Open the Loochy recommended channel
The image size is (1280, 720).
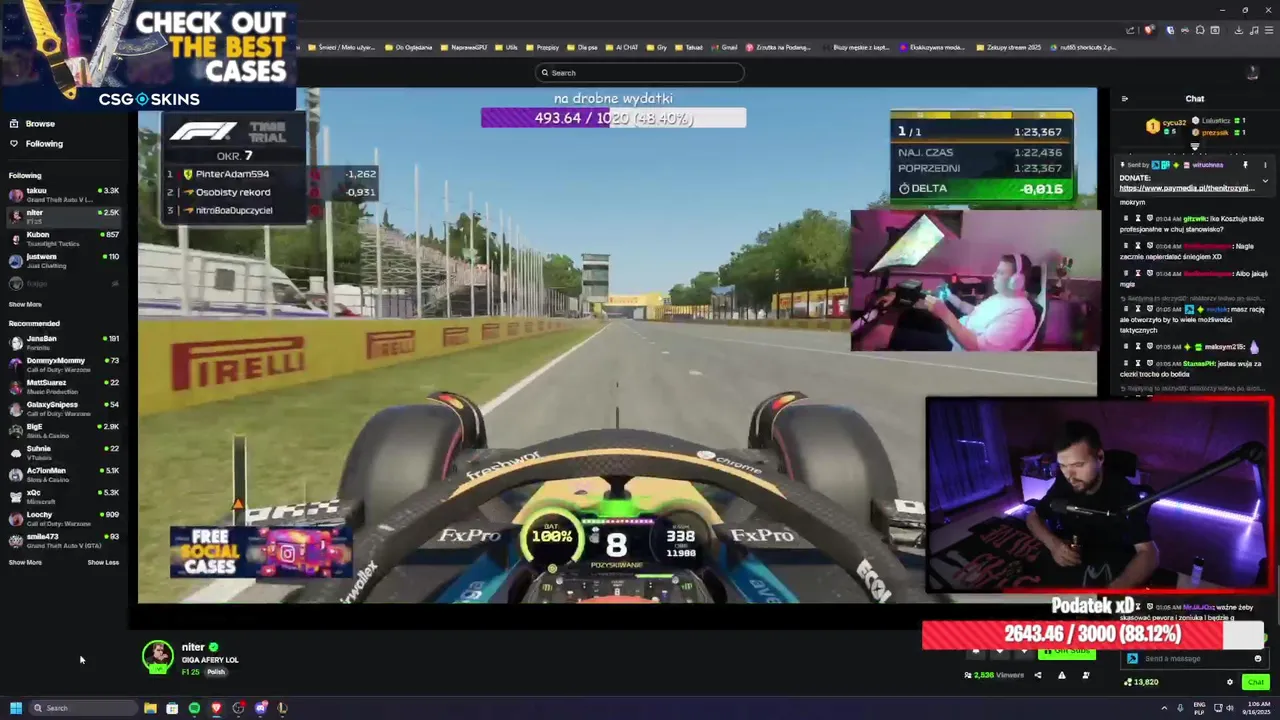click(x=63, y=518)
